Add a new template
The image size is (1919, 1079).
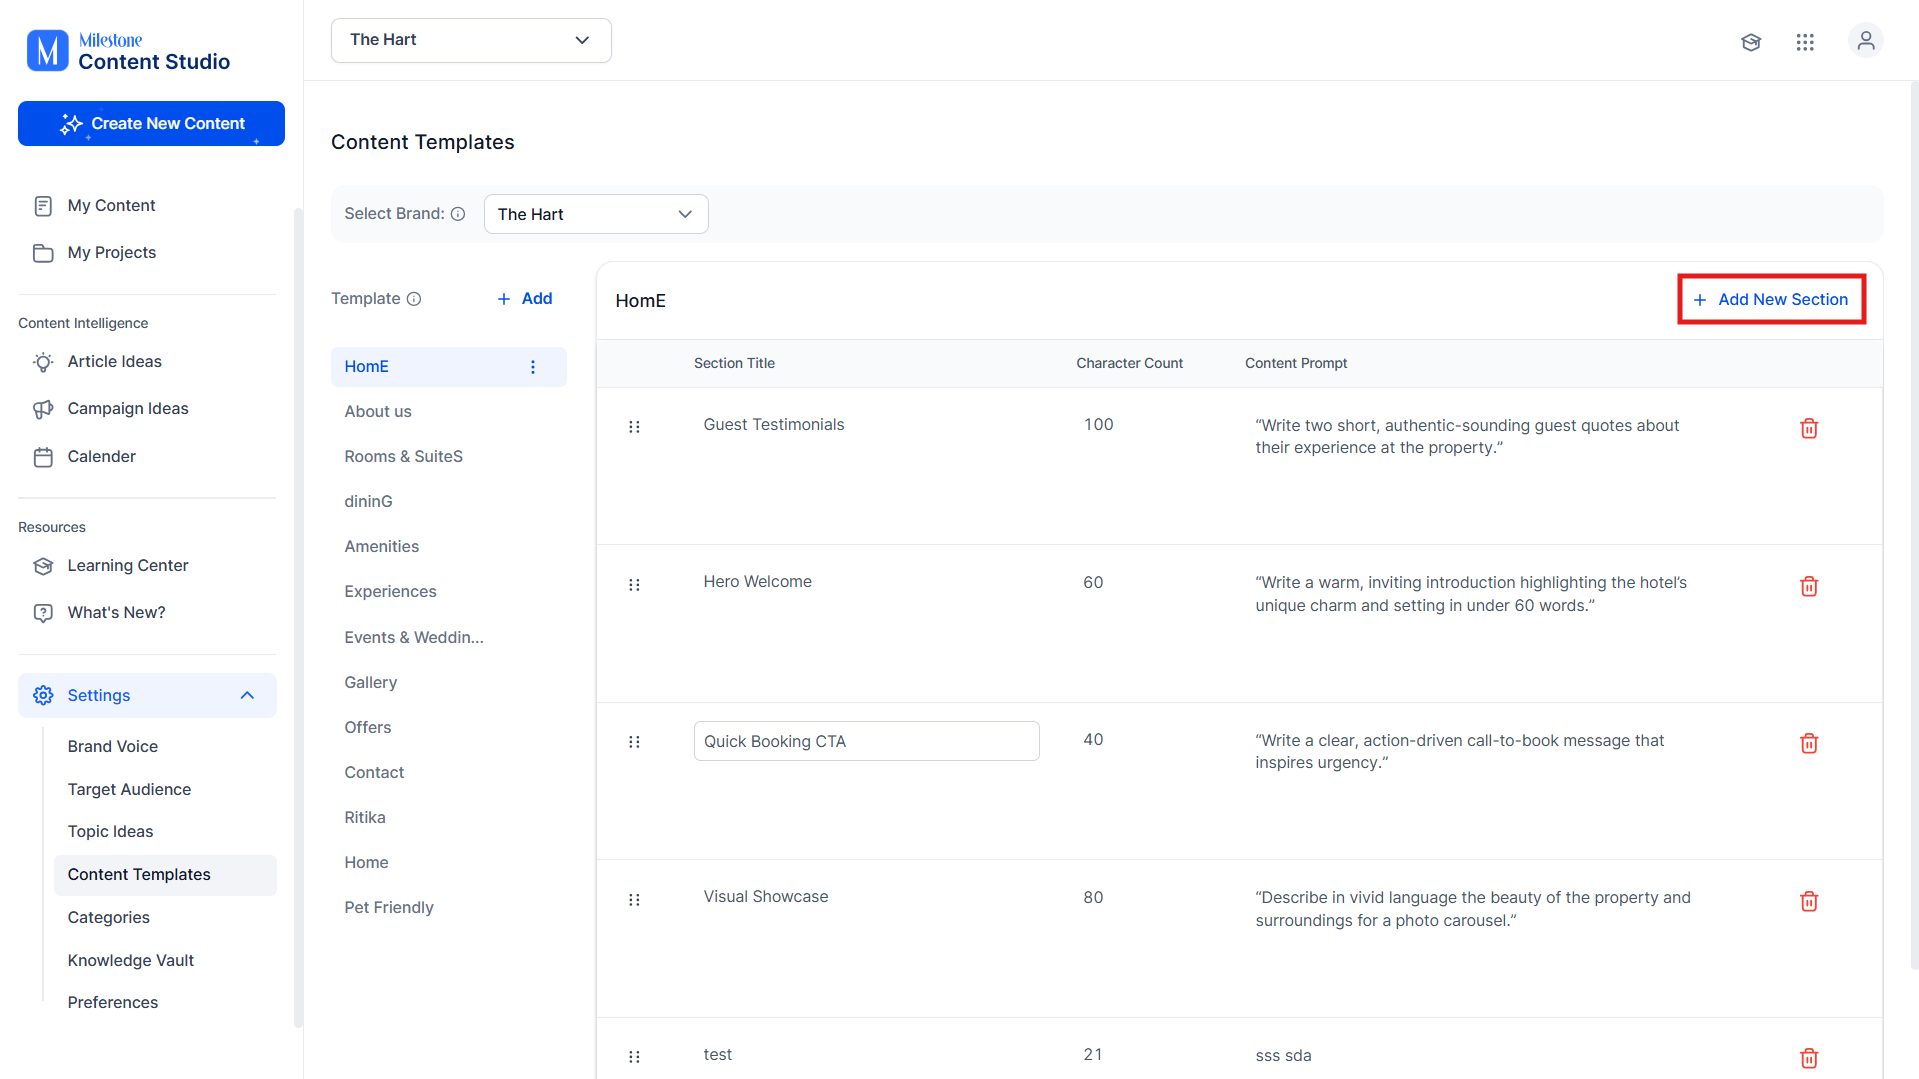pos(525,299)
